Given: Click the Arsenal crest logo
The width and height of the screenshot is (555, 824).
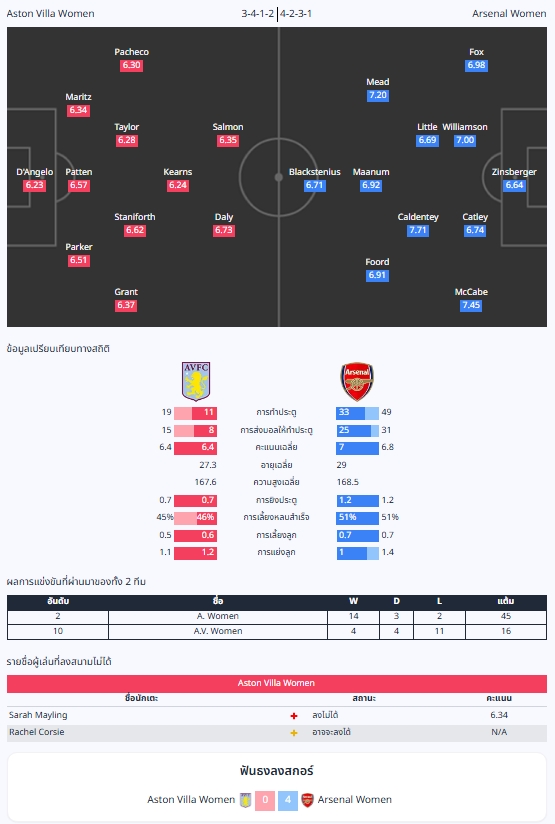Looking at the screenshot, I should click(357, 382).
